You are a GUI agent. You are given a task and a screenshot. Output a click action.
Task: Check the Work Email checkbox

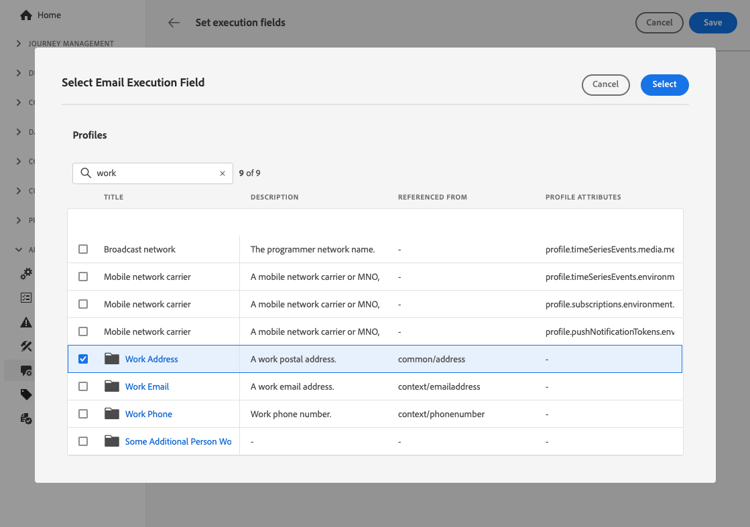tap(83, 386)
